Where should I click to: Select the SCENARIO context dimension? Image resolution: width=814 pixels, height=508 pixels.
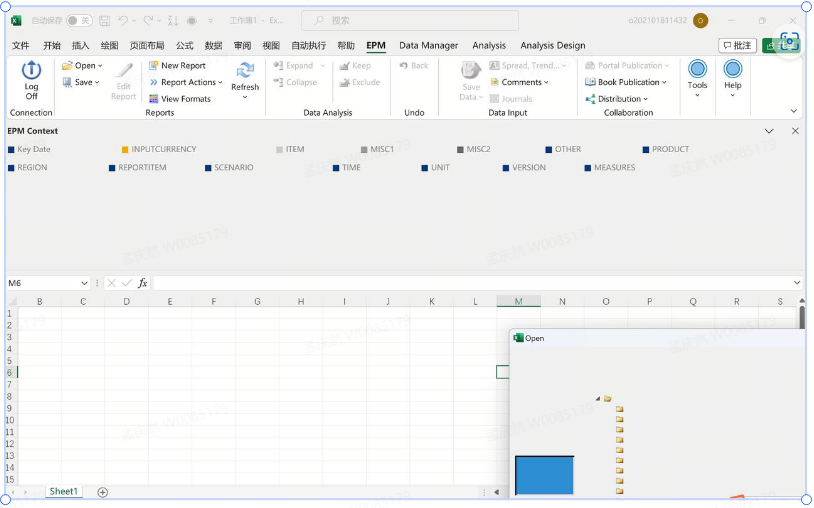229,168
